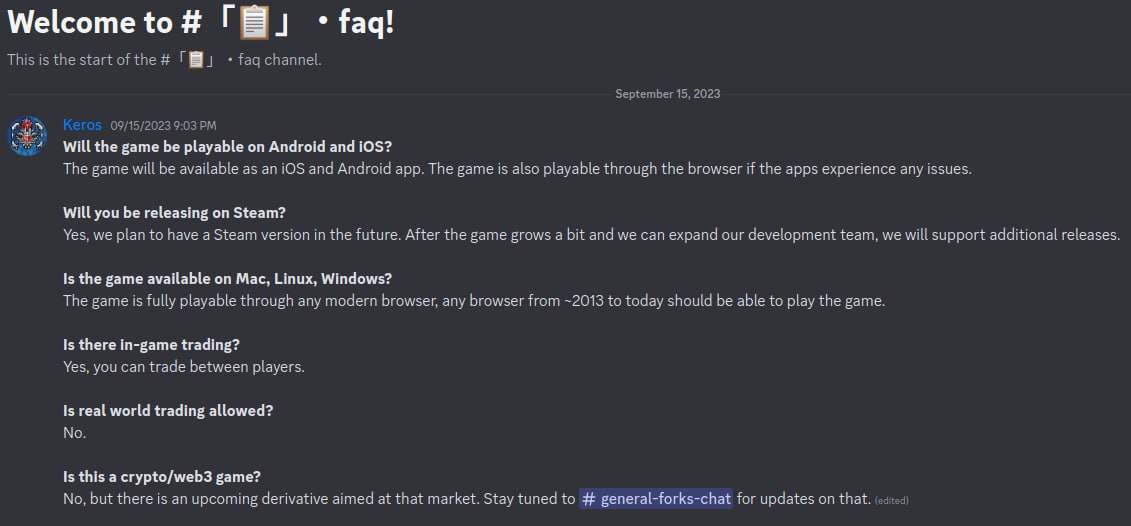Click the Android and iOS question heading
Viewport: 1131px width, 526px height.
coord(227,146)
